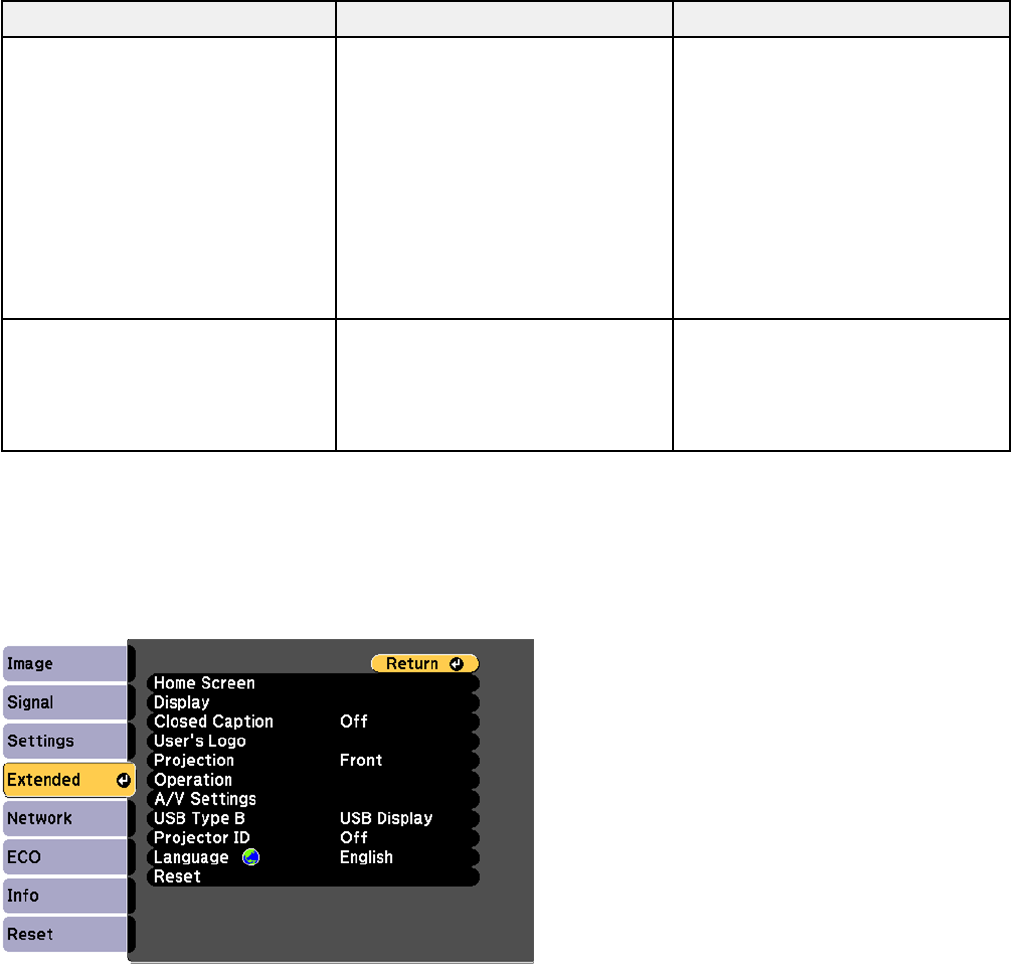Click the Language value English

pos(366,857)
